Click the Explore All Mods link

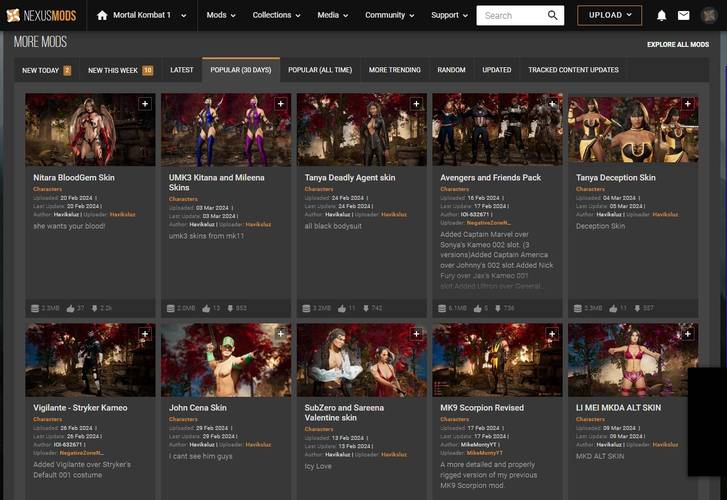(x=678, y=45)
